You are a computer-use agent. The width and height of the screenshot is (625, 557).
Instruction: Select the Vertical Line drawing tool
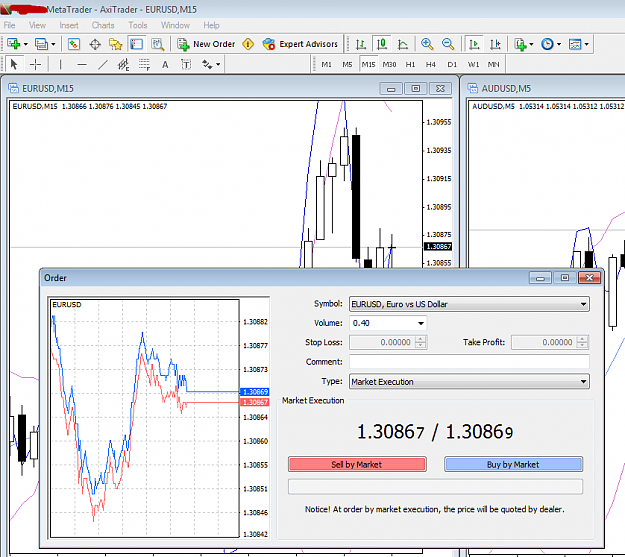(61, 64)
